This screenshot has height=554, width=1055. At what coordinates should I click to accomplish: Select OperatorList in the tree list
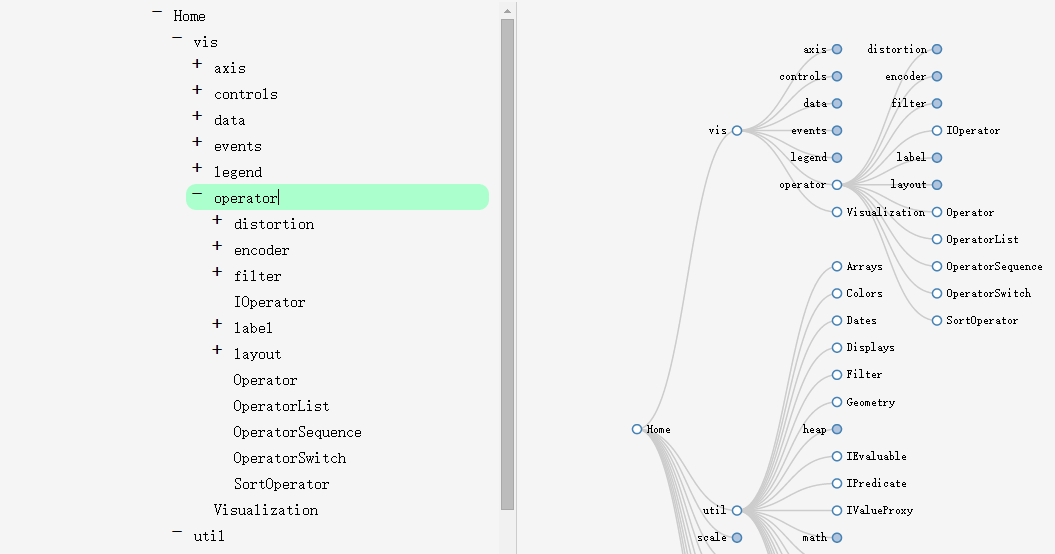(281, 406)
